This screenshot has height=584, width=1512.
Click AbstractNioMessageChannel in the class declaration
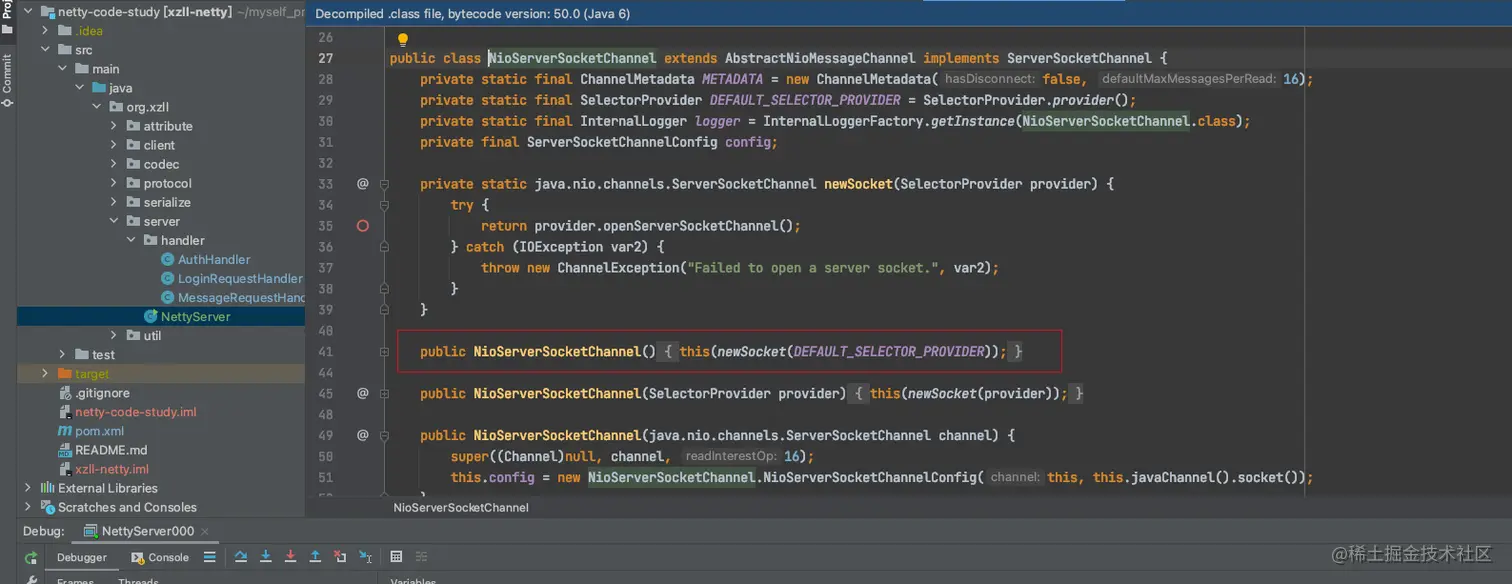[820, 58]
